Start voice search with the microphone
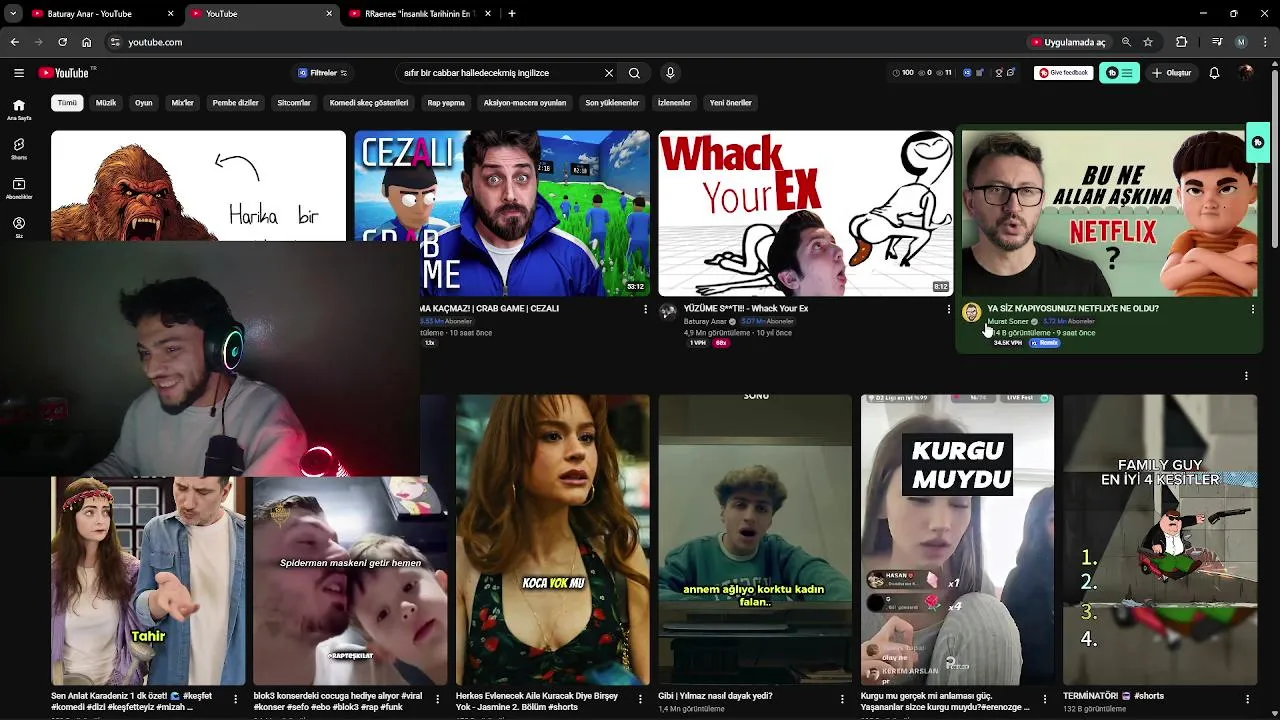 click(670, 73)
